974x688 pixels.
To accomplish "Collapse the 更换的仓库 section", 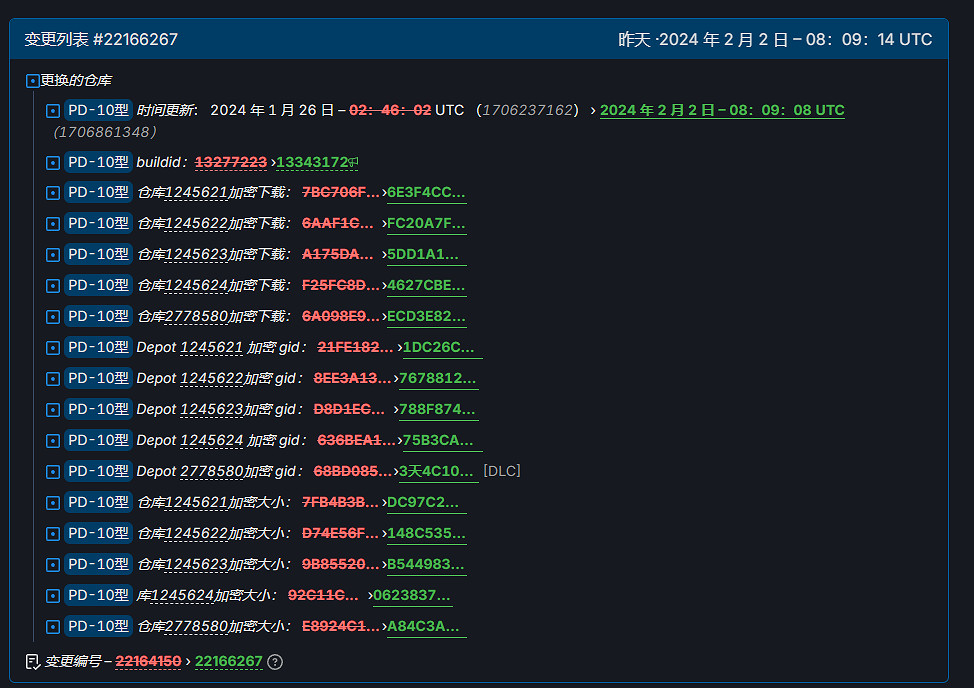I will coord(31,80).
